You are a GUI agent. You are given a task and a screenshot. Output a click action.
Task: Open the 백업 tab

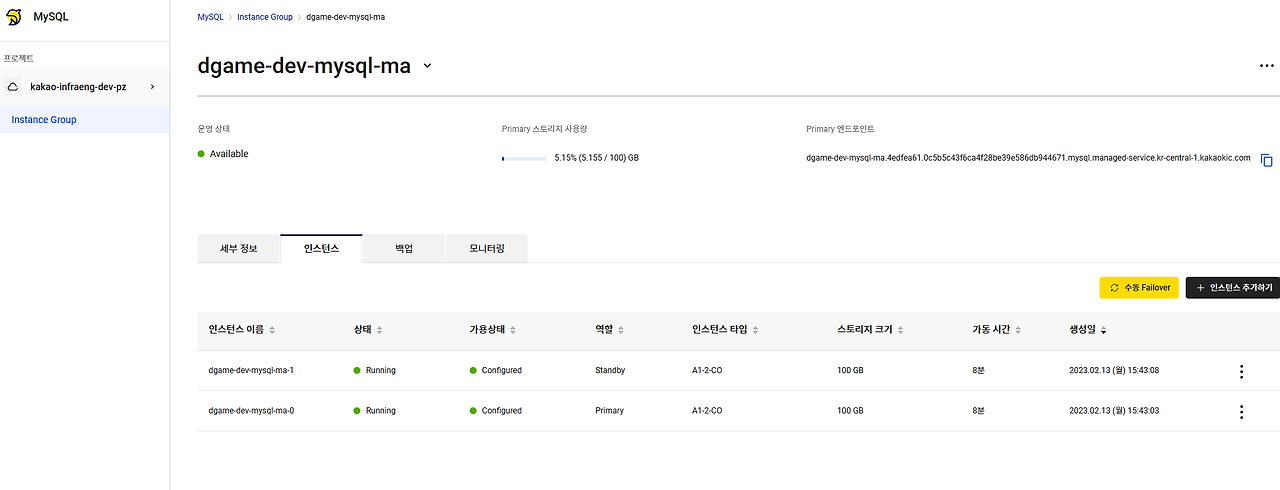point(403,248)
